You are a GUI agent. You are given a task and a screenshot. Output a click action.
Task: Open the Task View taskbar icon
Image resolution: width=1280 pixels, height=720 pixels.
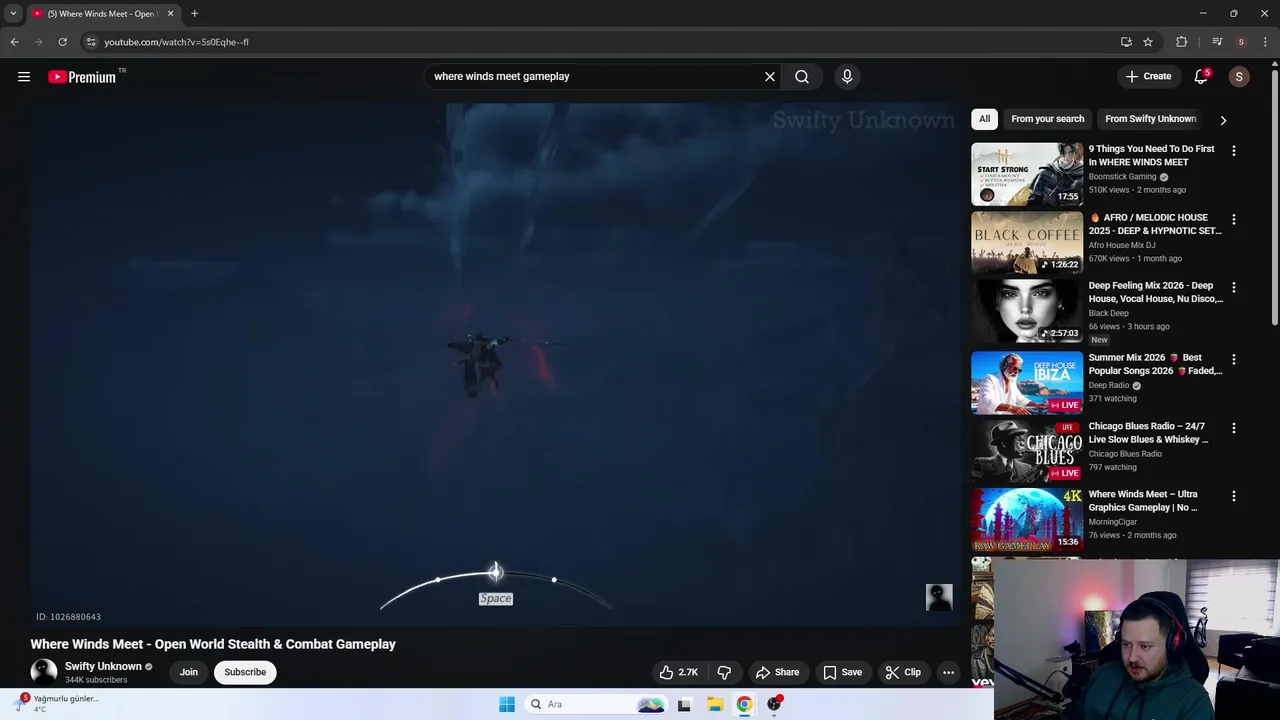point(684,704)
